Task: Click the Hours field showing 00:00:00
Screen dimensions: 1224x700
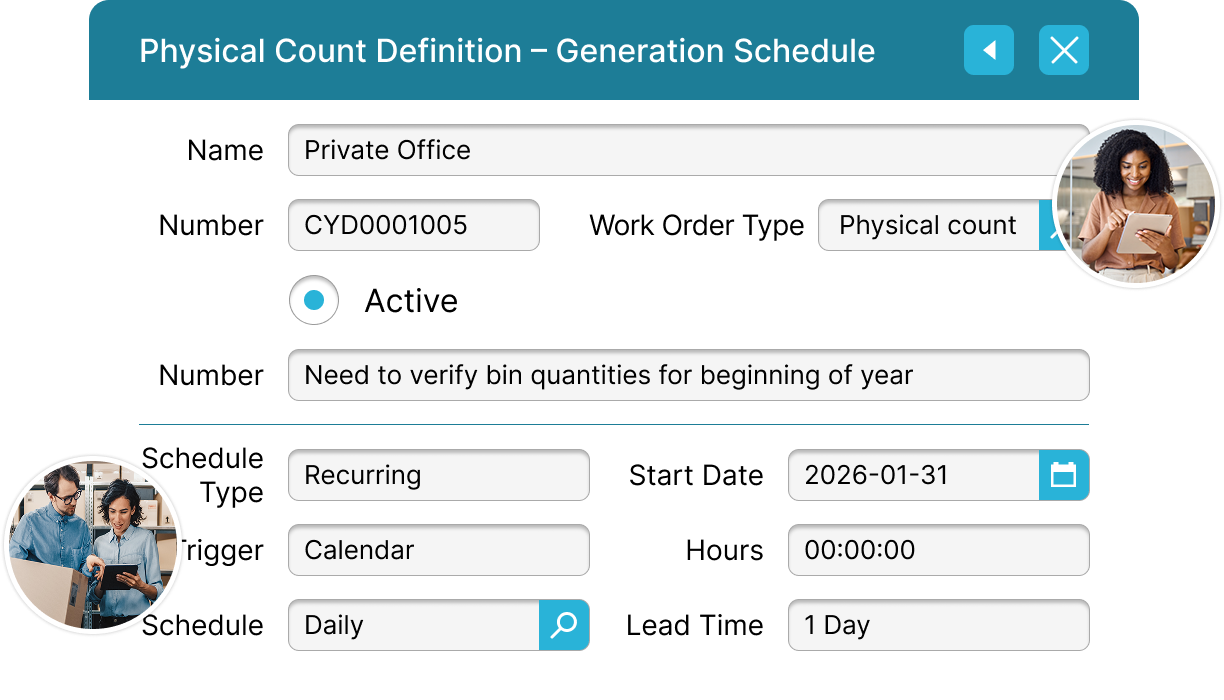Action: [938, 550]
